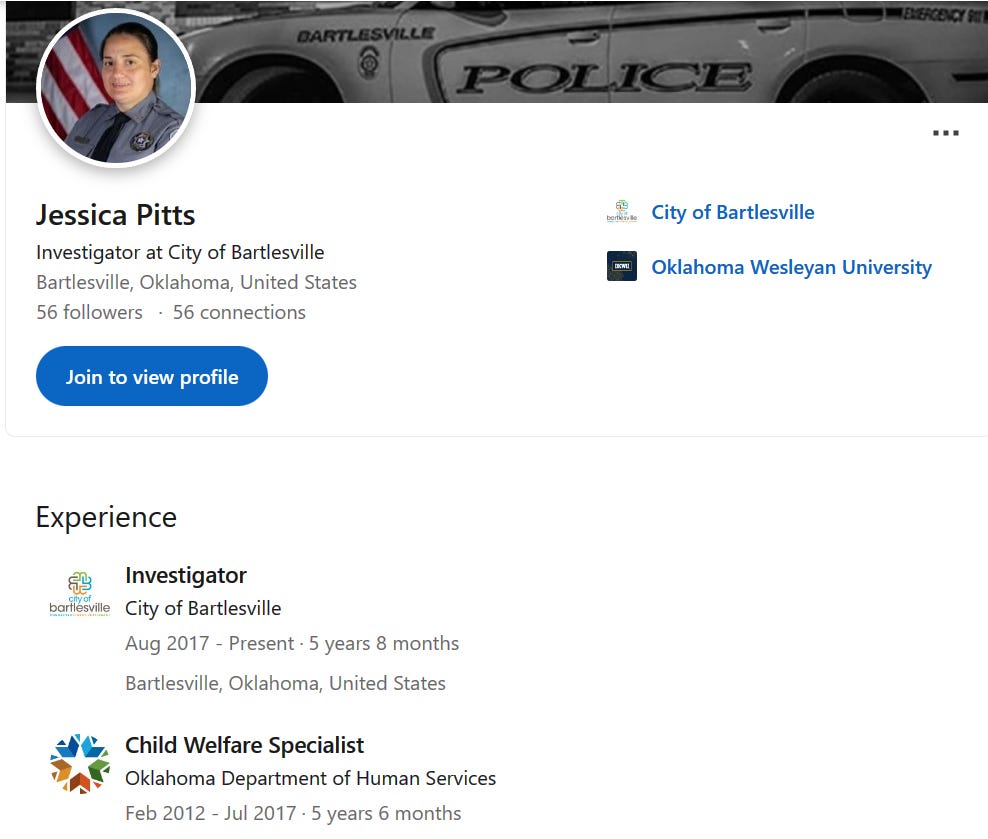This screenshot has width=988, height=839.
Task: Click the Oklahoma Wesleyan University logo icon
Action: 622,266
